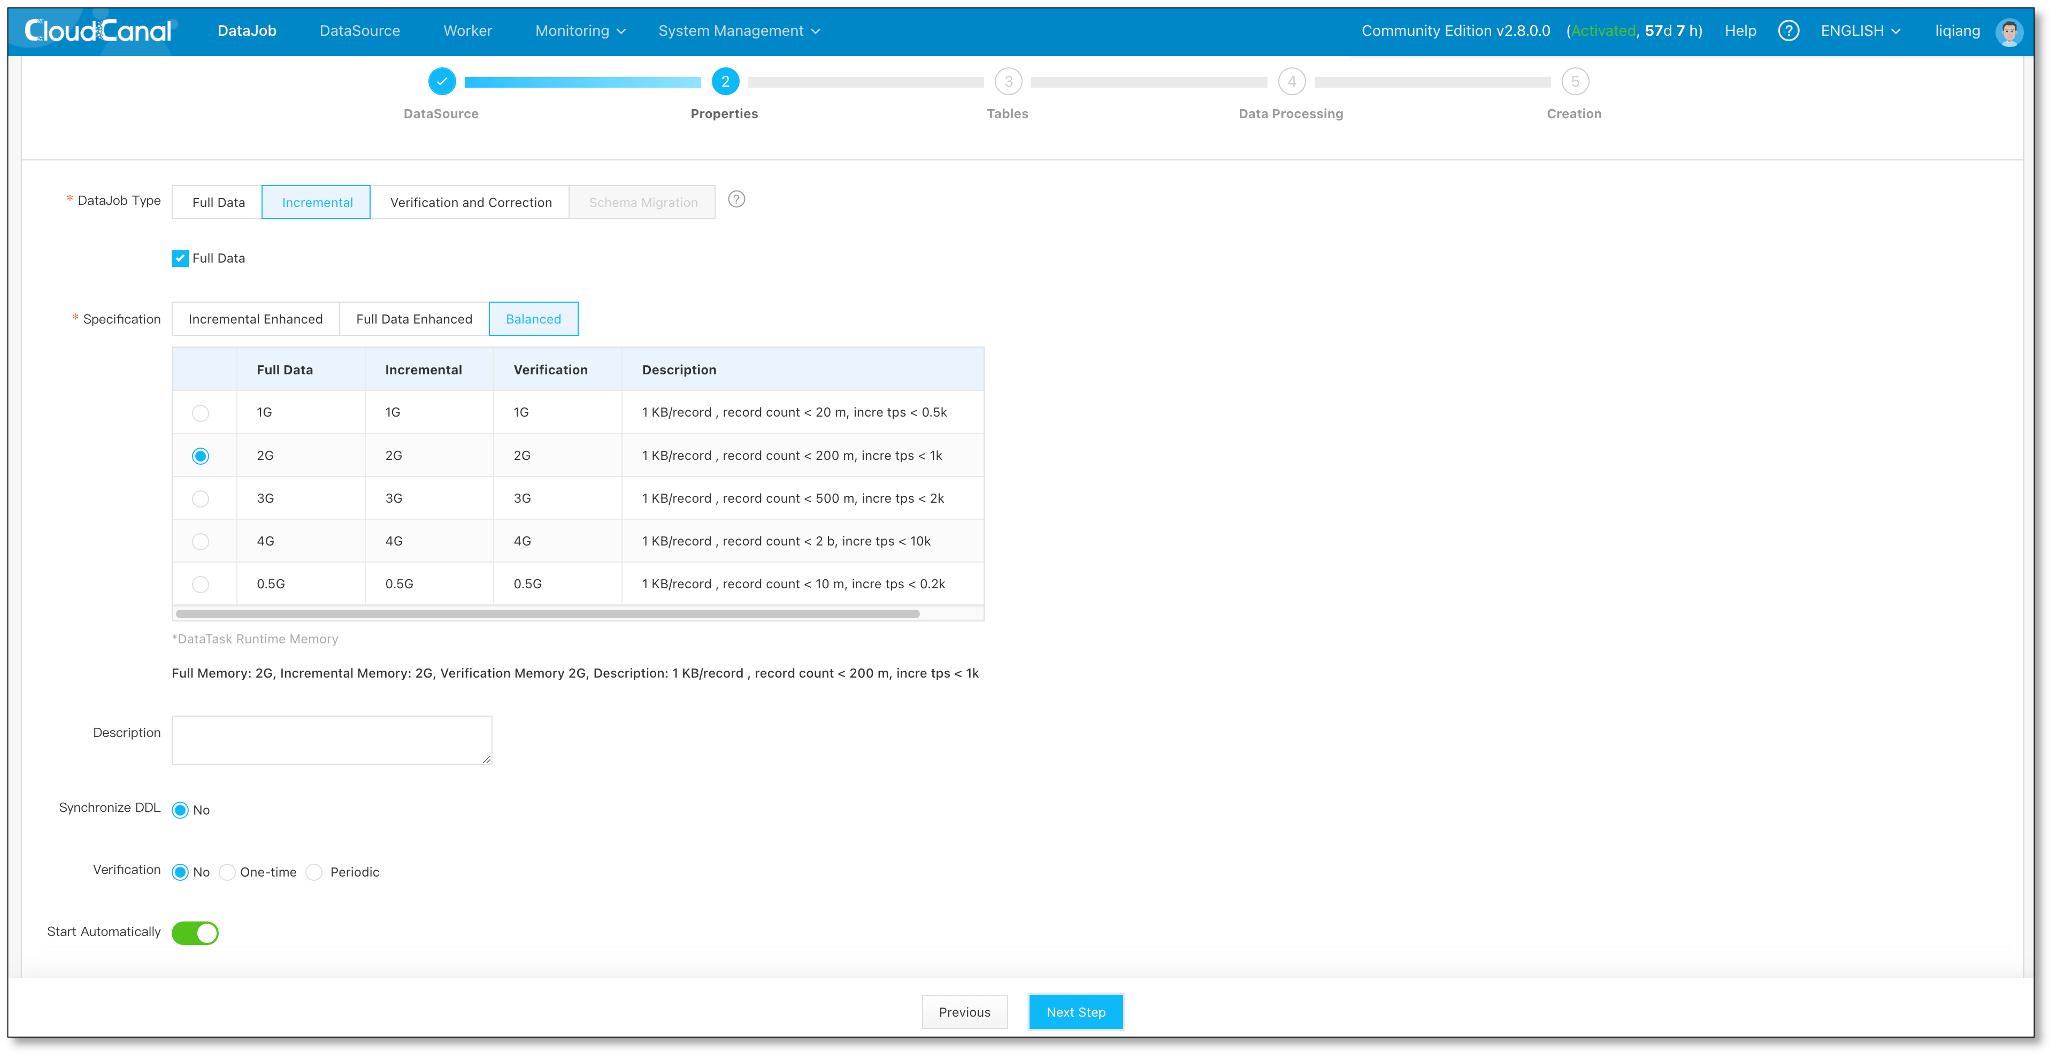Click inside the Description text area
Screen dimensions: 2056x1060
coord(331,740)
